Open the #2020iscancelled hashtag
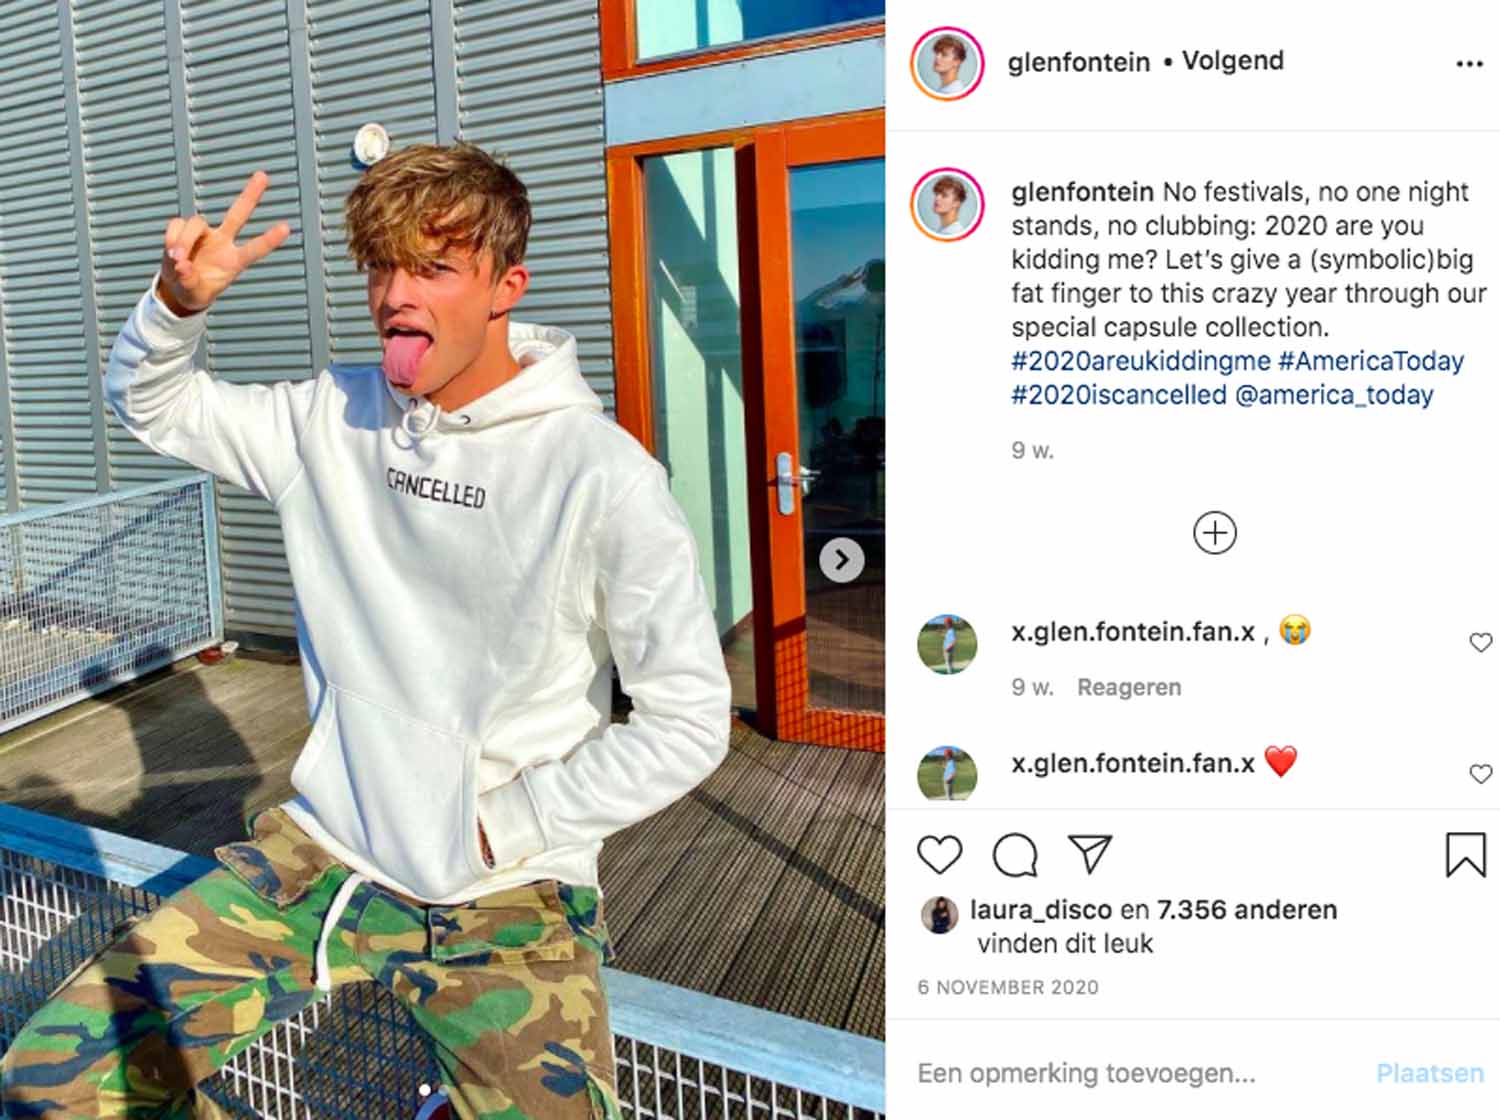The image size is (1500, 1120). (1118, 395)
